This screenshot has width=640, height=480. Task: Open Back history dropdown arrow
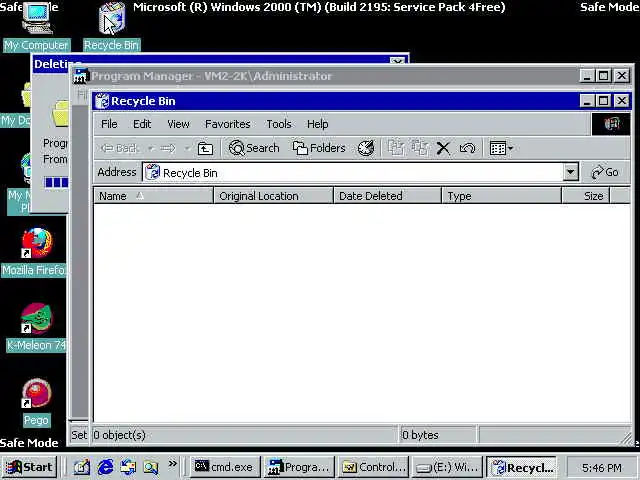[x=151, y=148]
